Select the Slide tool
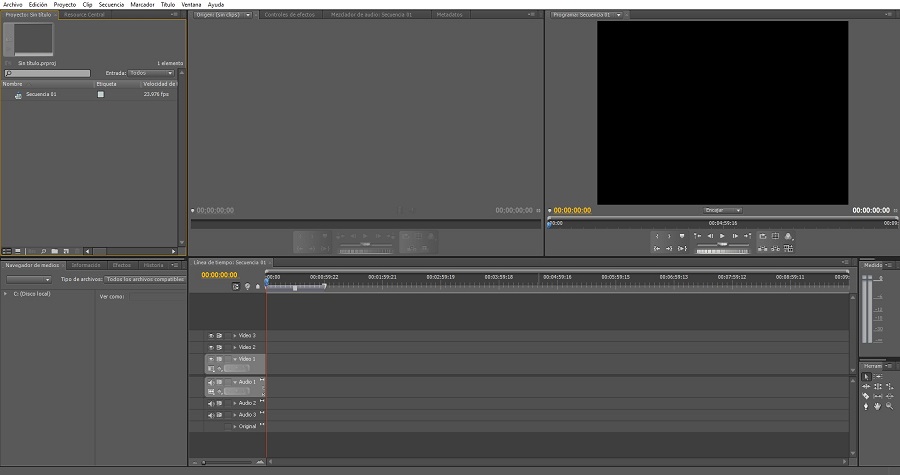This screenshot has width=900, height=475. point(889,396)
